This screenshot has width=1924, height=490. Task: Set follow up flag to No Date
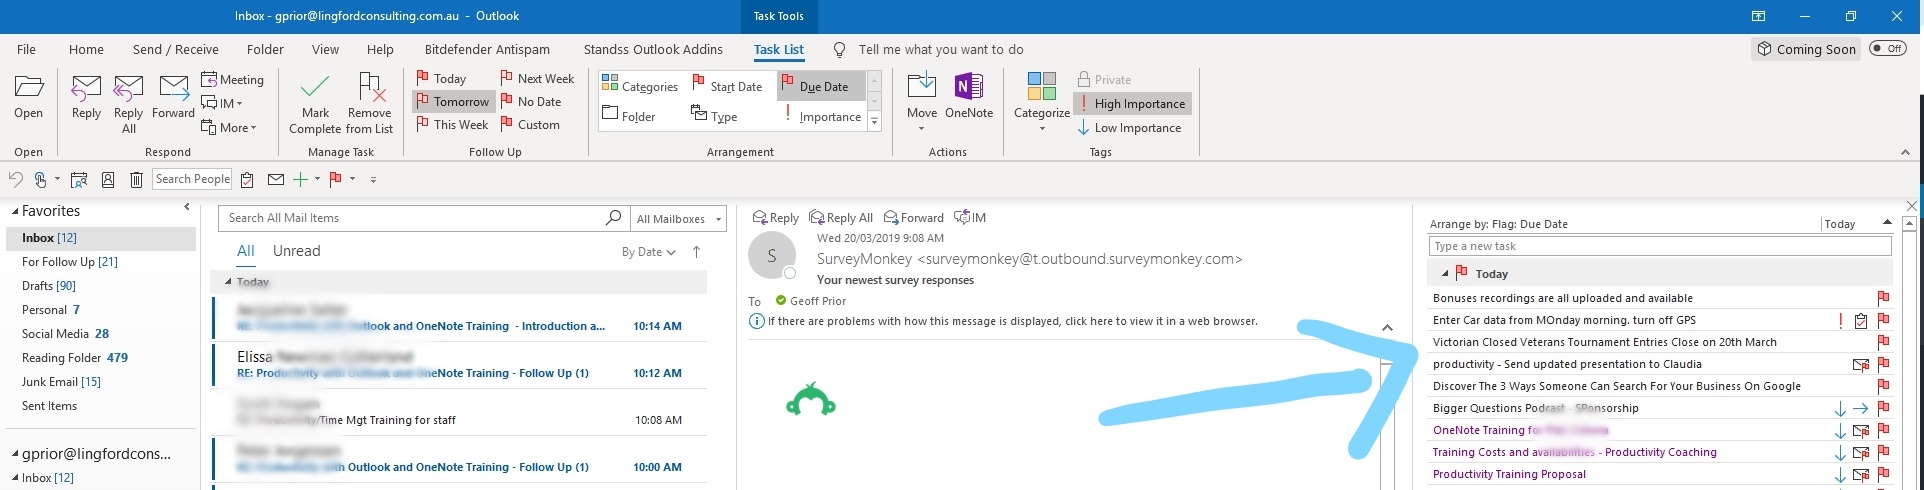click(x=530, y=101)
